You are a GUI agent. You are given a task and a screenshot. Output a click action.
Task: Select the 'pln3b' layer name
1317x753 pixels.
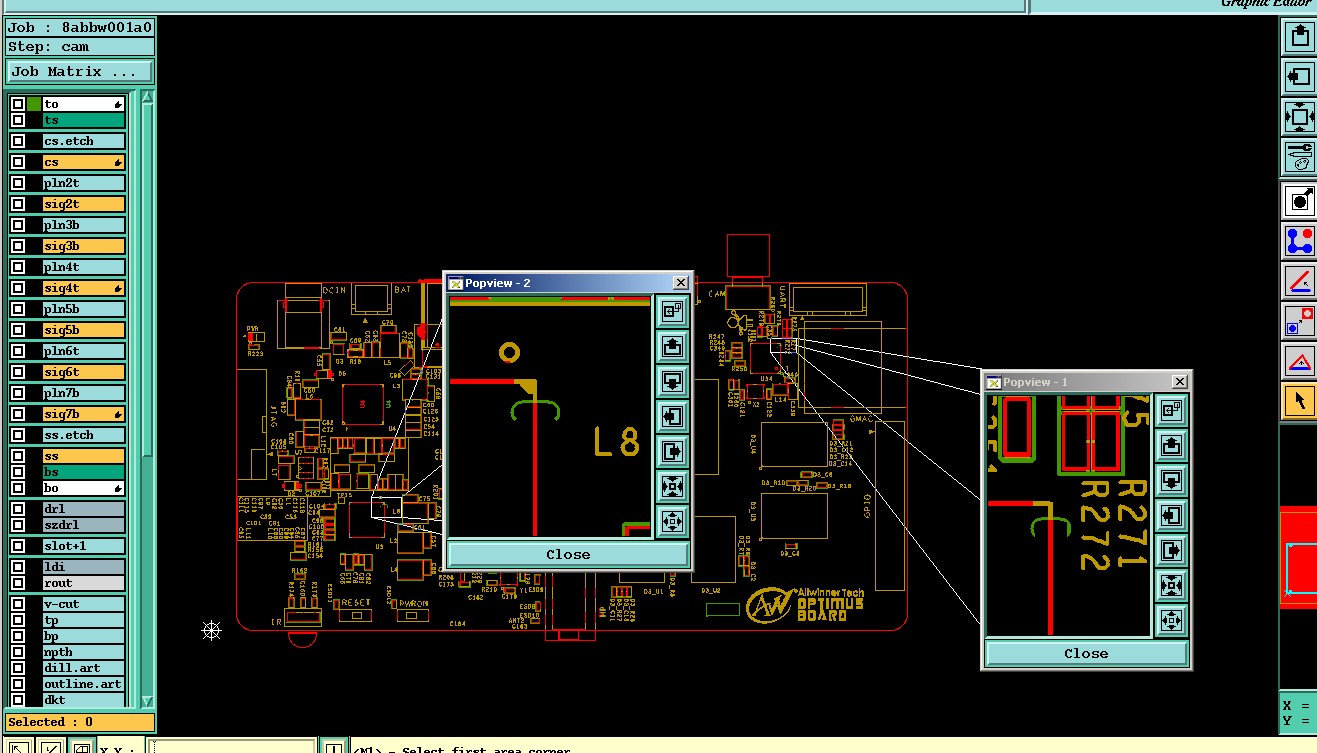(84, 225)
